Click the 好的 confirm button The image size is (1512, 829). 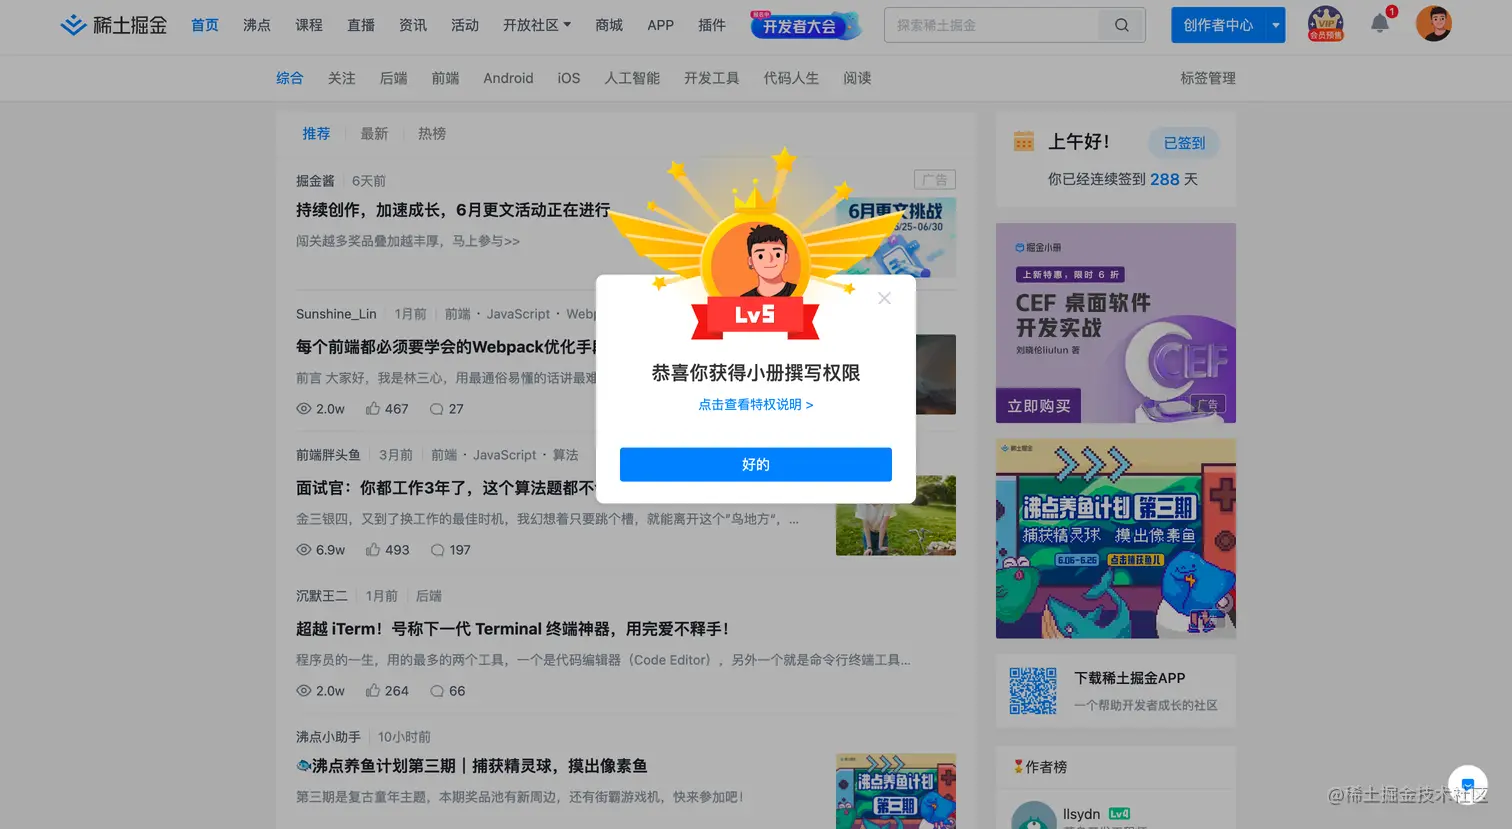(756, 464)
